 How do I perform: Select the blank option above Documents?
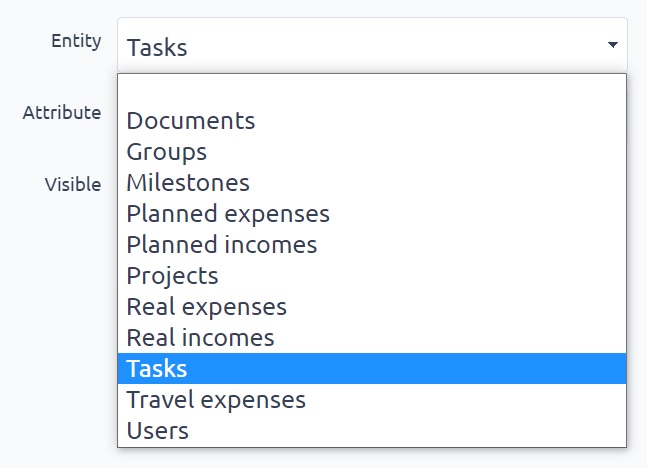pyautogui.click(x=371, y=92)
